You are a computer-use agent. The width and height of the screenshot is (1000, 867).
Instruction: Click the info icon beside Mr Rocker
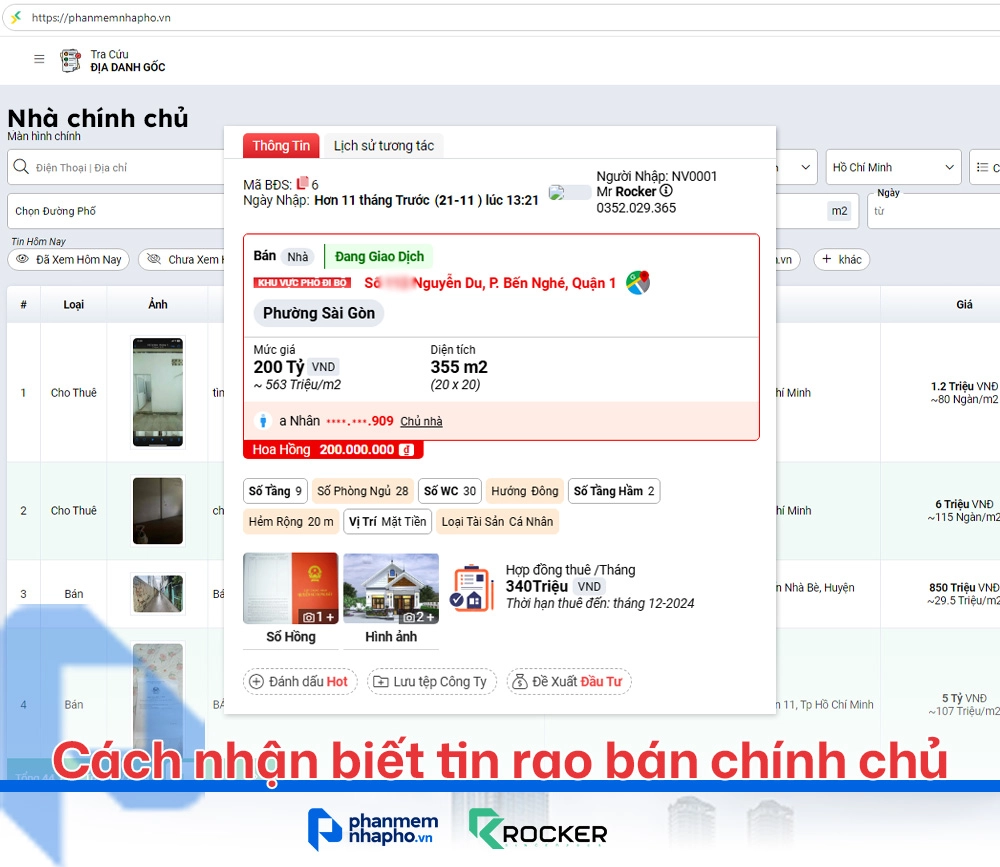(666, 191)
